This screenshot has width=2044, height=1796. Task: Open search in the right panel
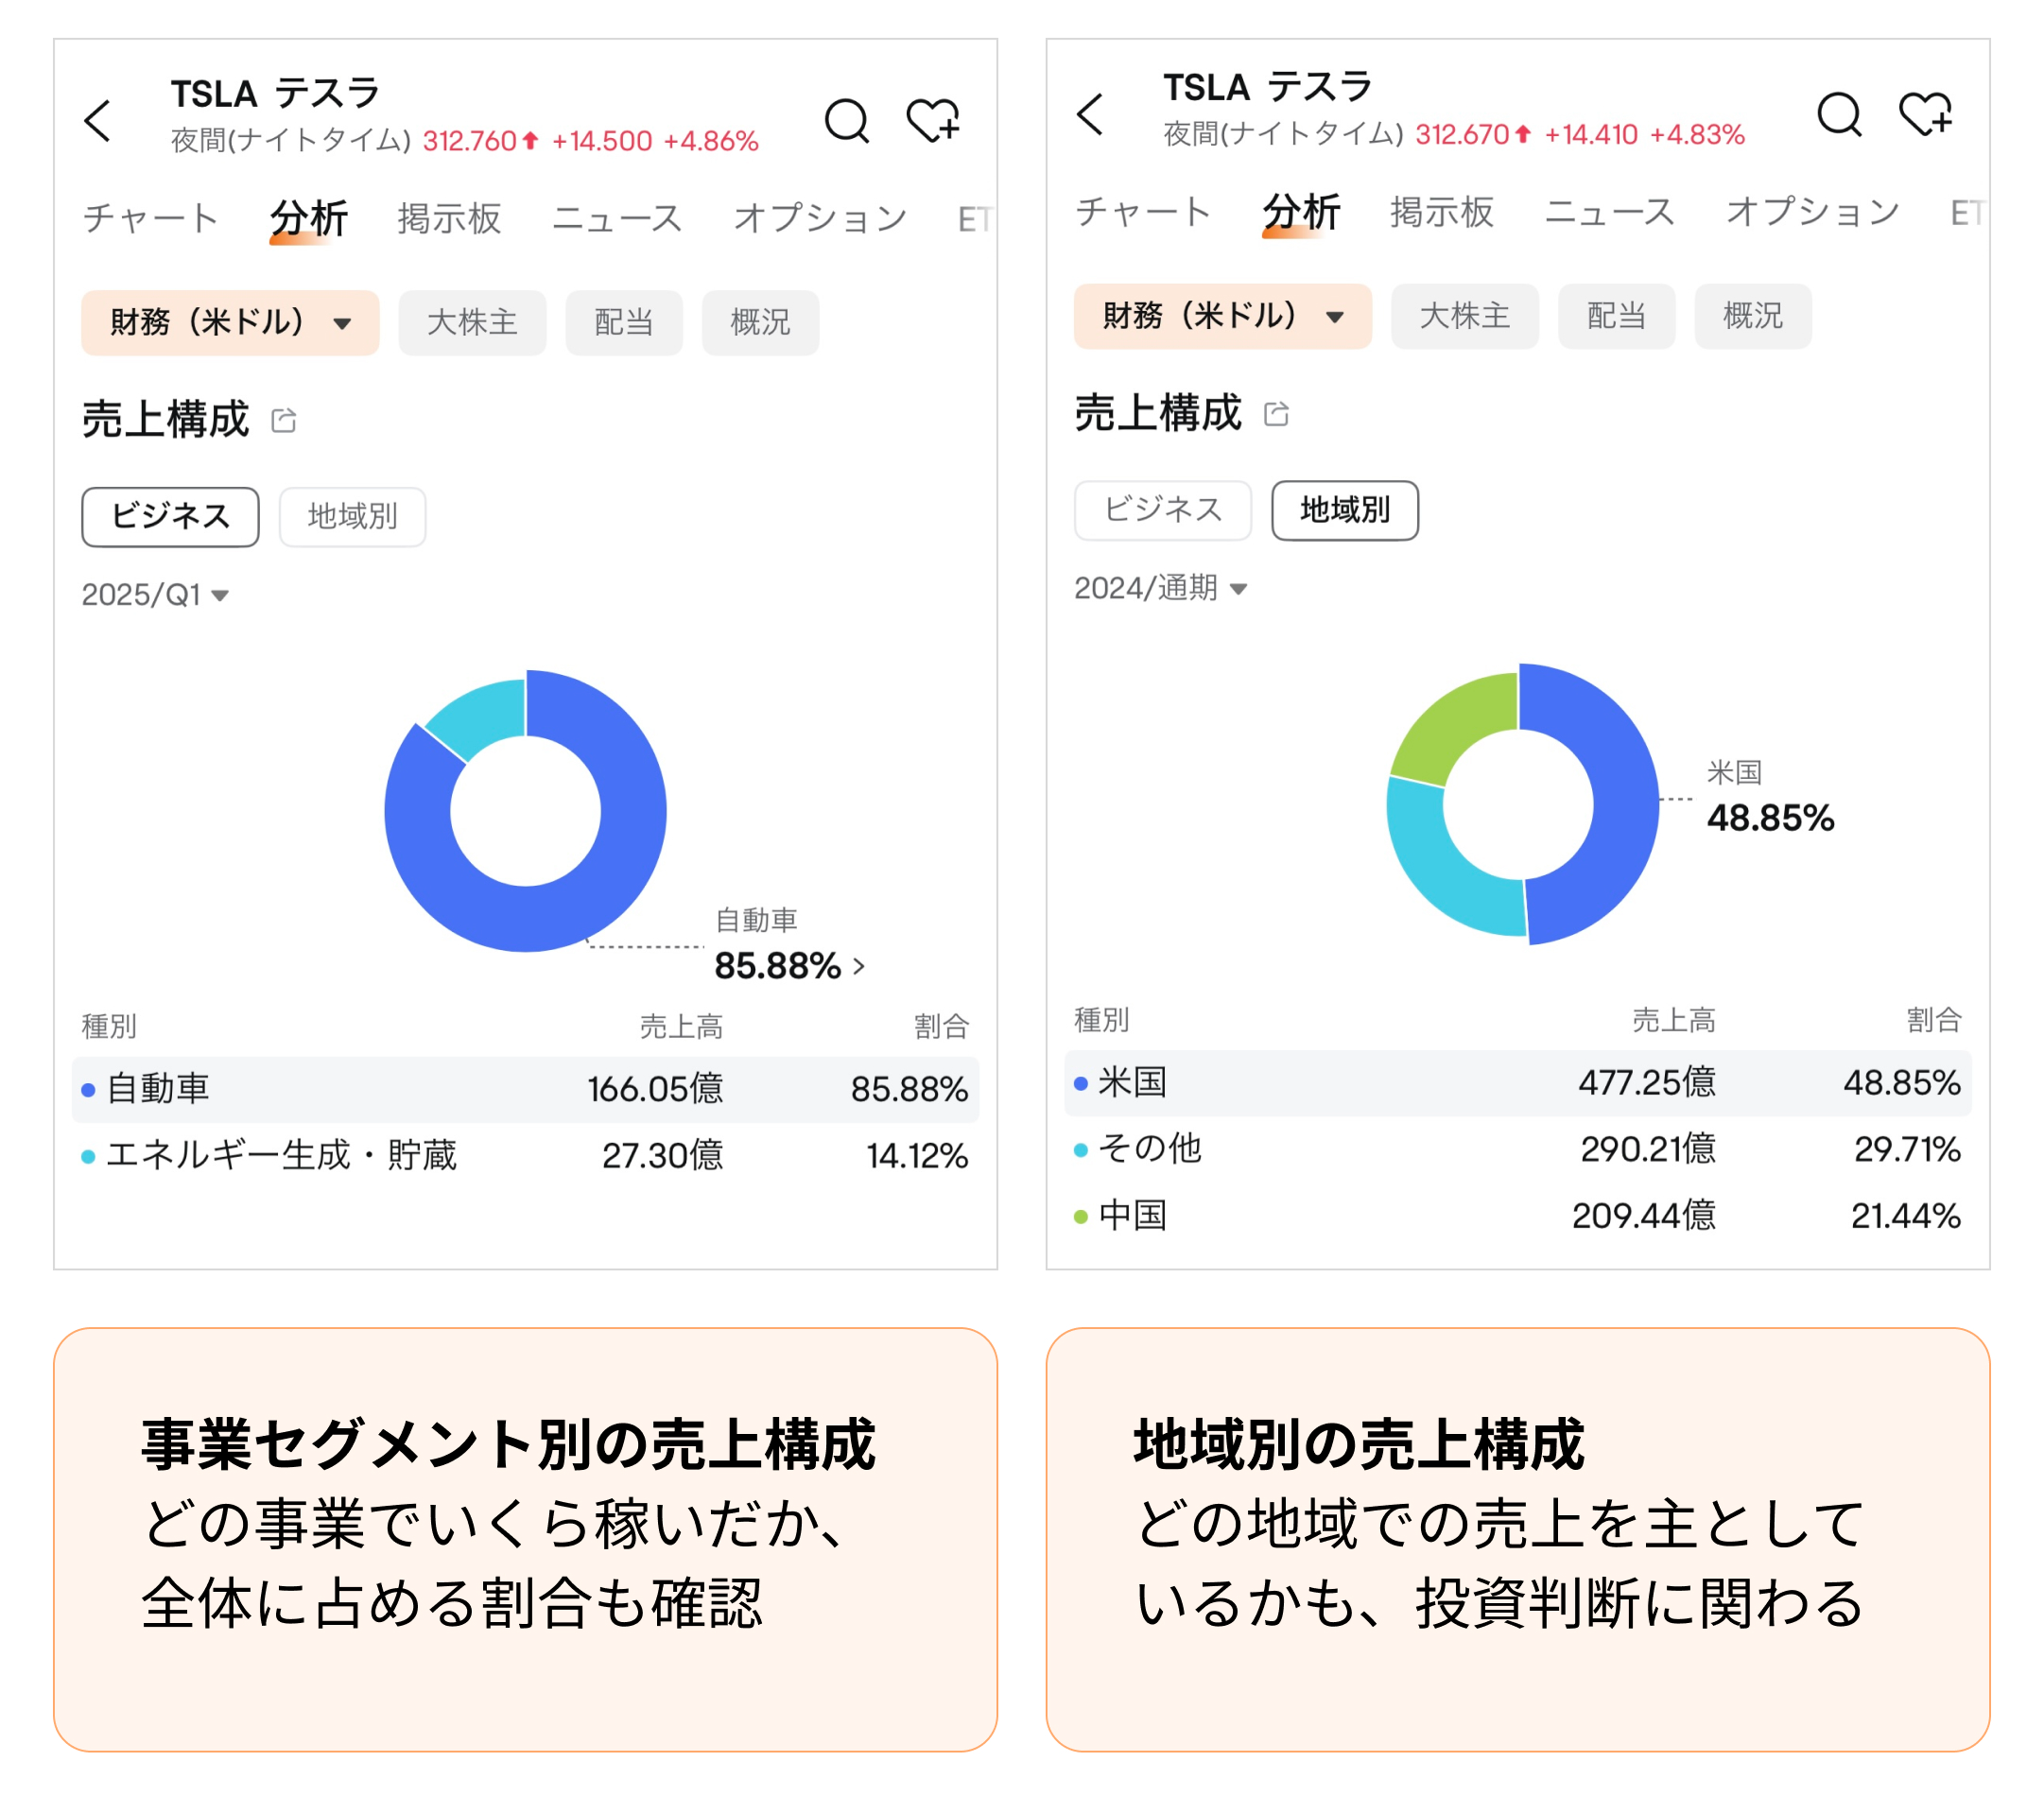[1838, 115]
